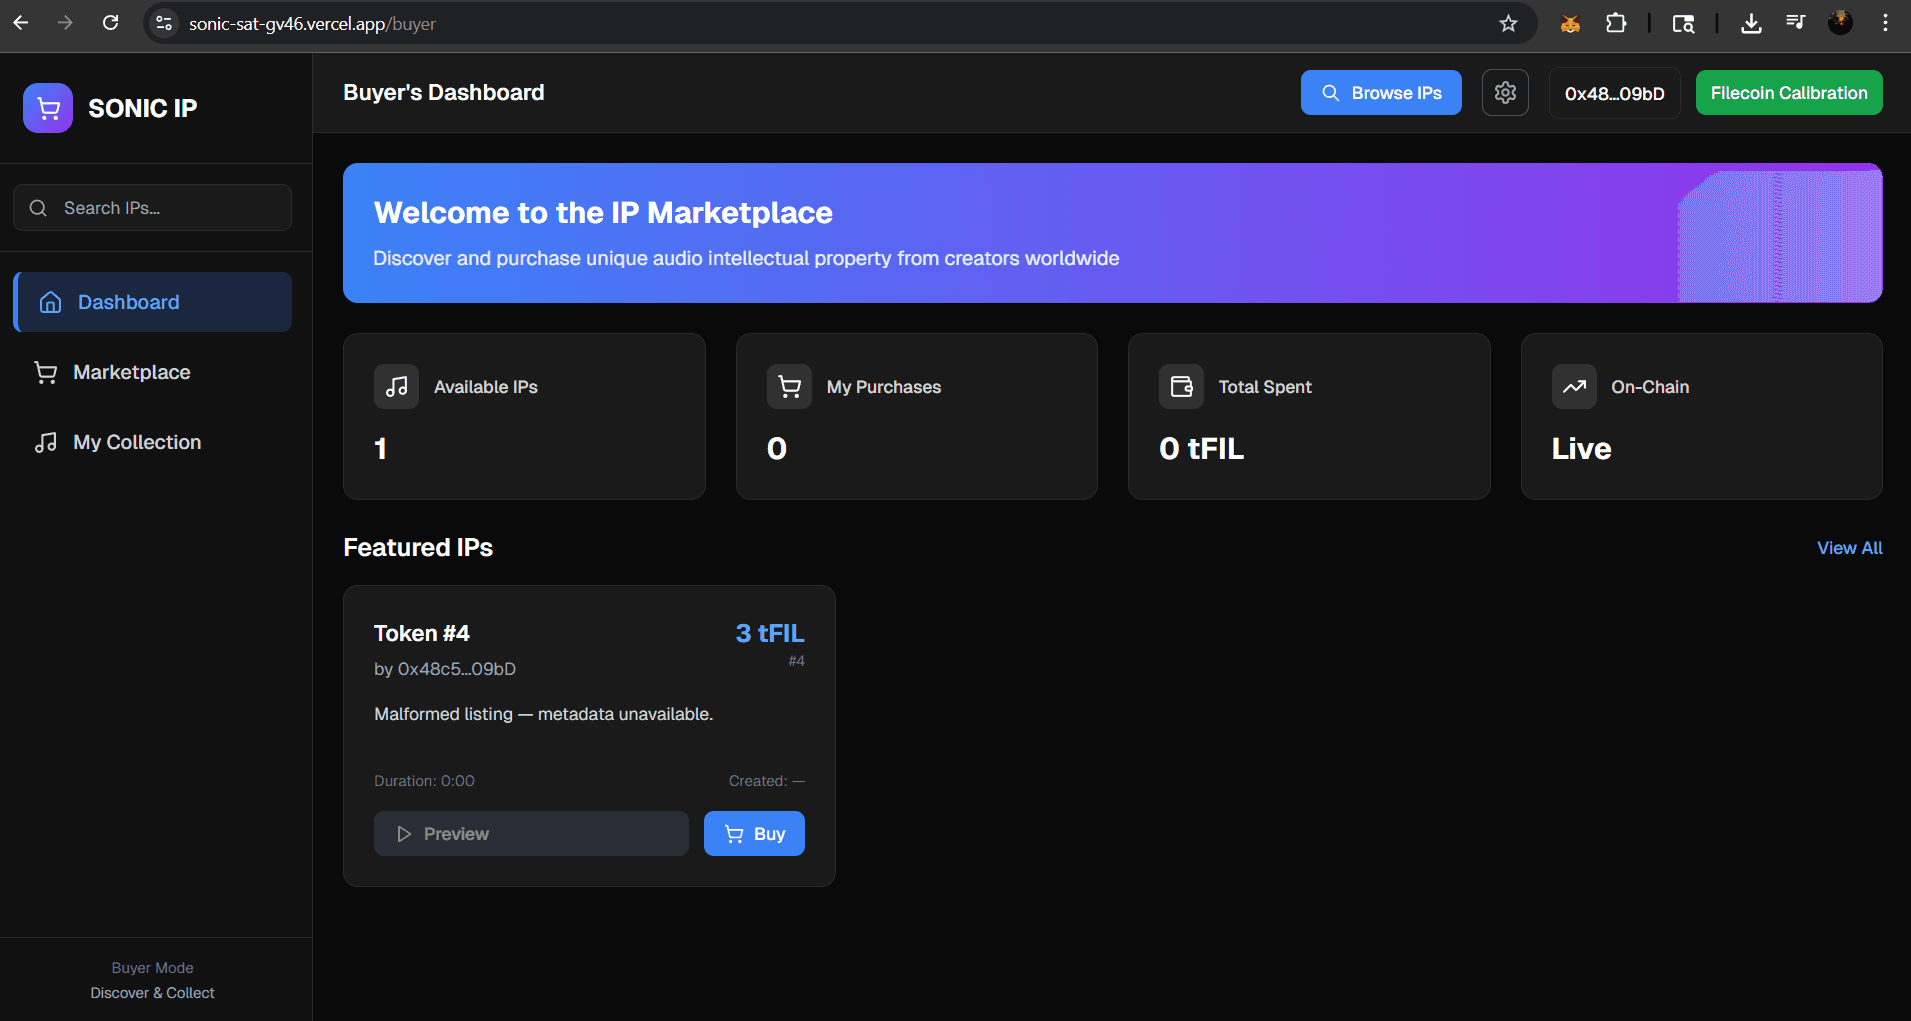Click the cart icon on My Purchases card
Viewport: 1911px width, 1021px height.
(789, 387)
